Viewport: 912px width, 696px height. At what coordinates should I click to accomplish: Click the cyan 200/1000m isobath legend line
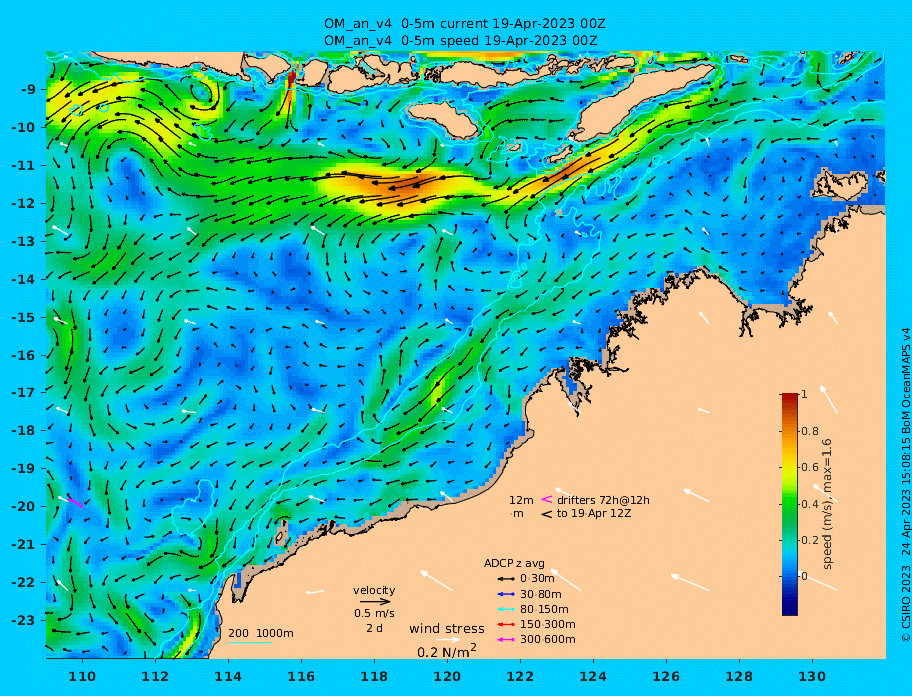250,643
